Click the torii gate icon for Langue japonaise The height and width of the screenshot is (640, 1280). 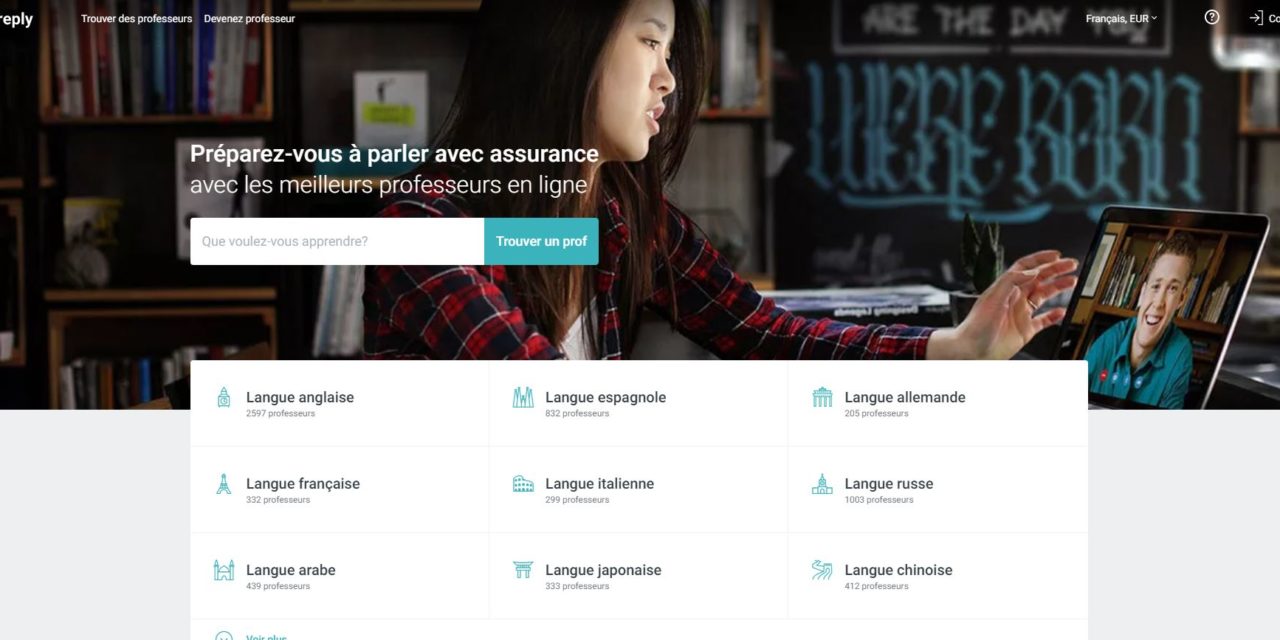pos(523,570)
